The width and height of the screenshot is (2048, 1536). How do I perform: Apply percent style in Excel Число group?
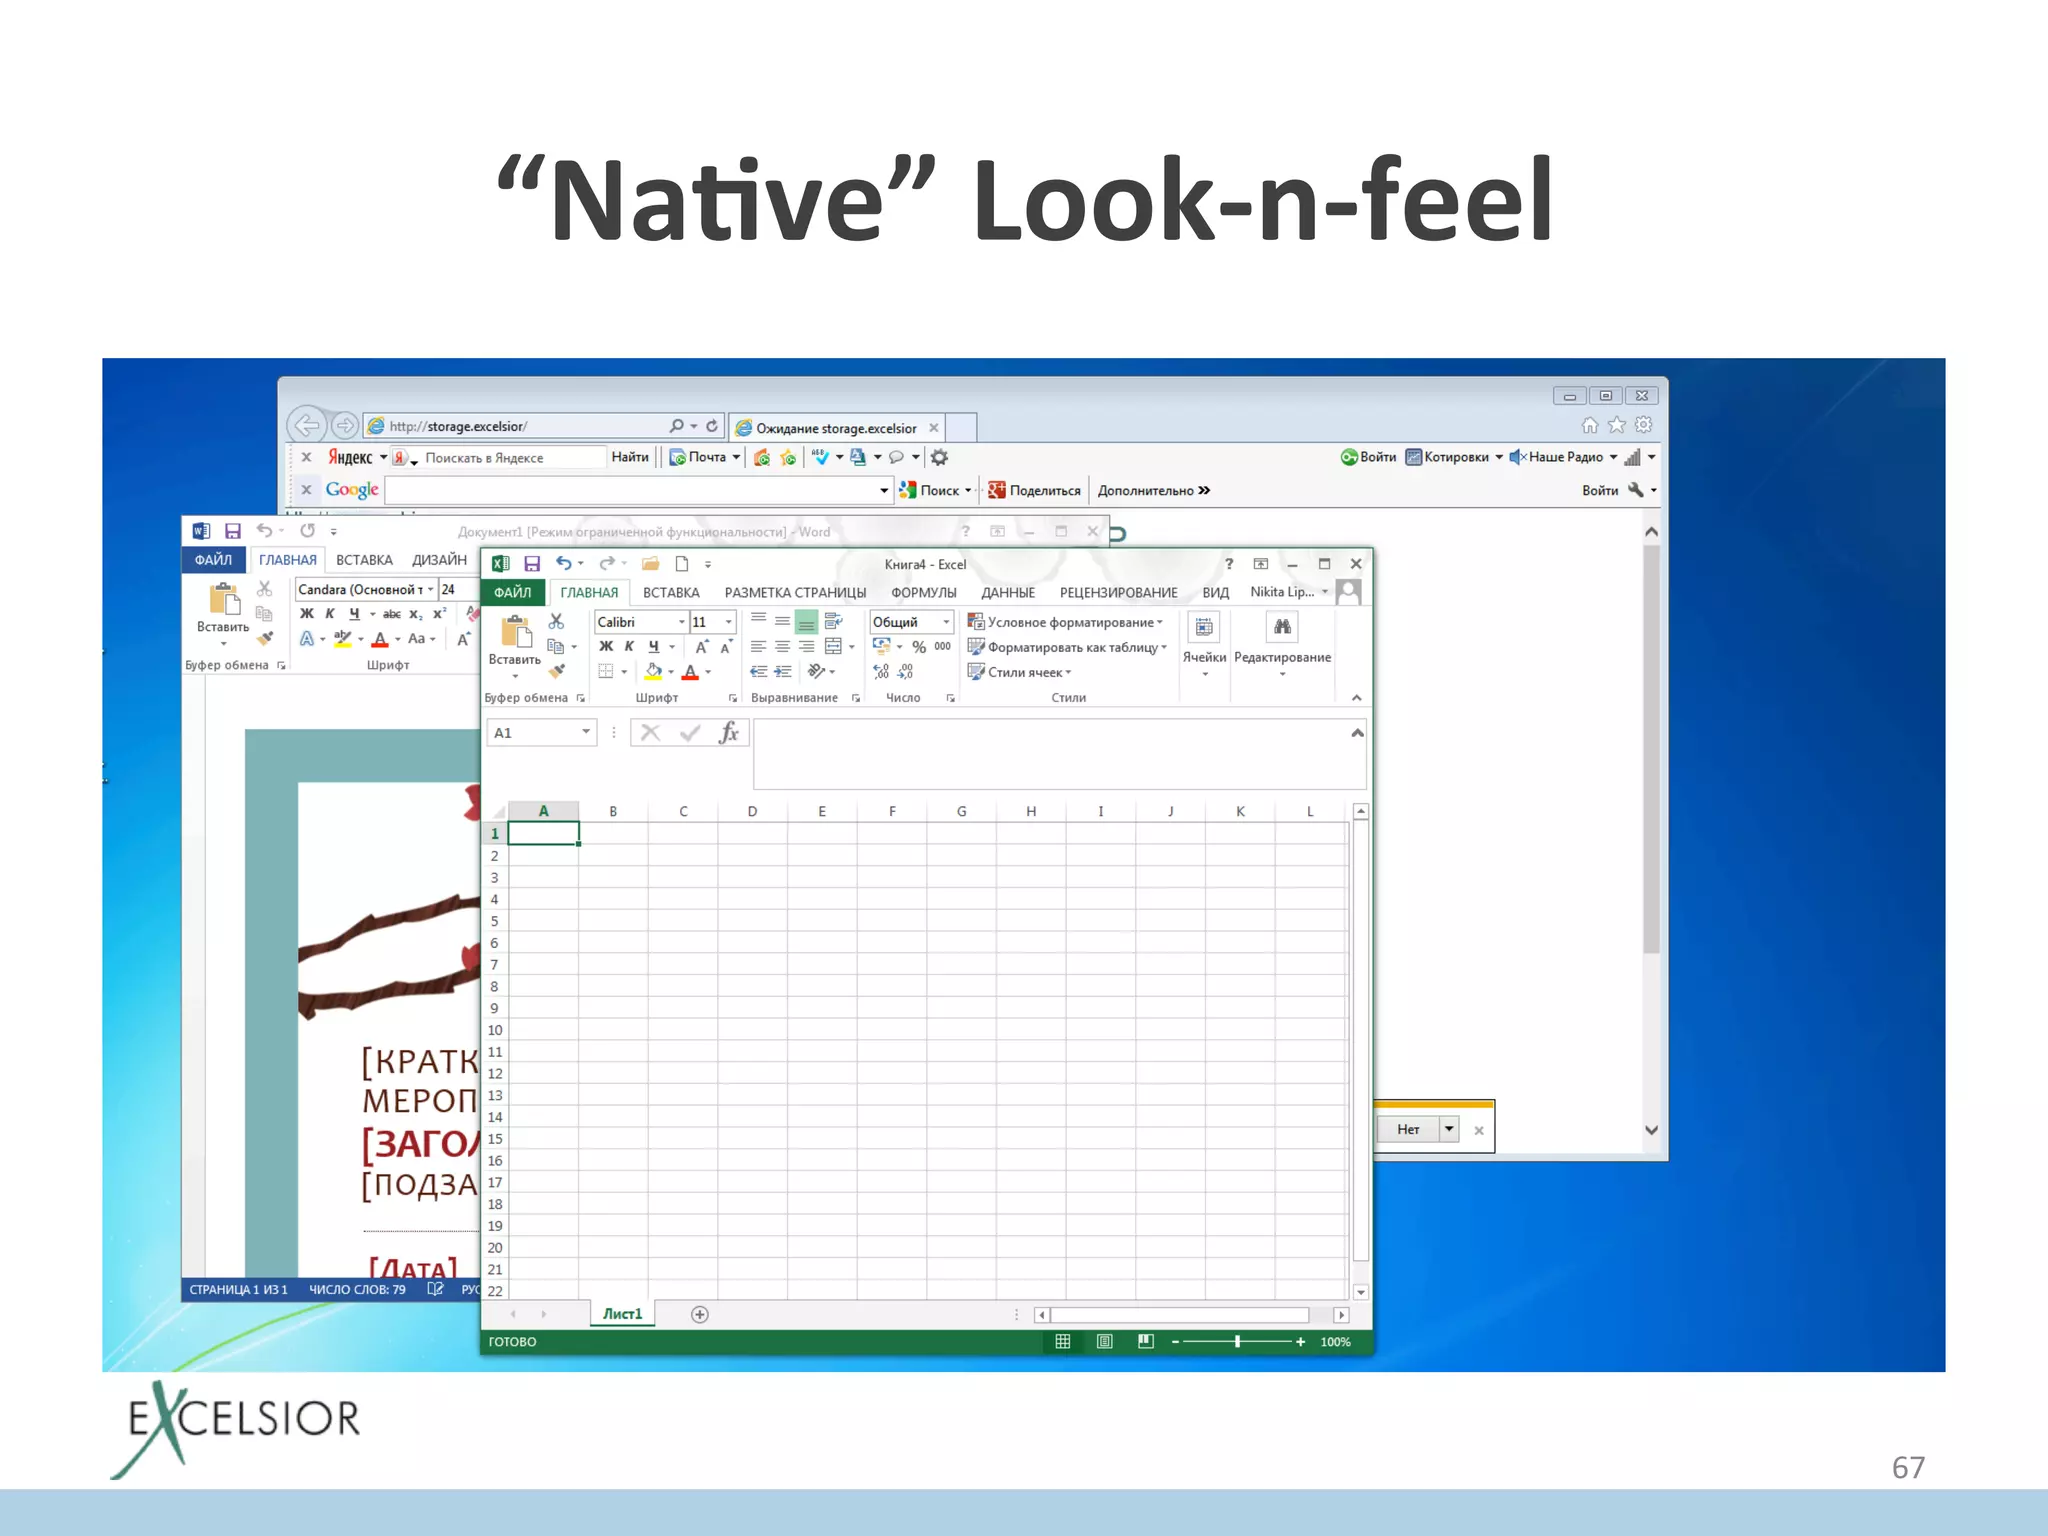click(919, 647)
